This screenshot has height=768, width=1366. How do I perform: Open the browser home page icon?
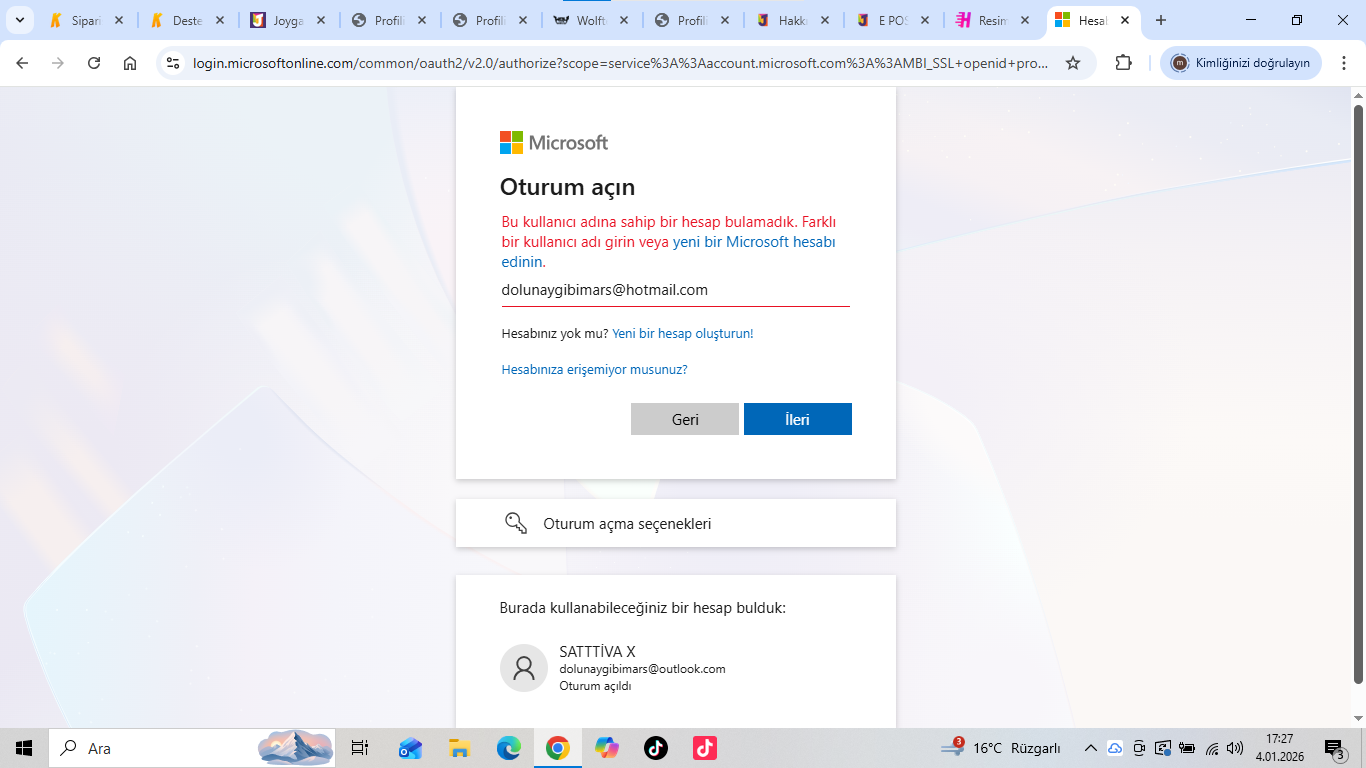(130, 63)
